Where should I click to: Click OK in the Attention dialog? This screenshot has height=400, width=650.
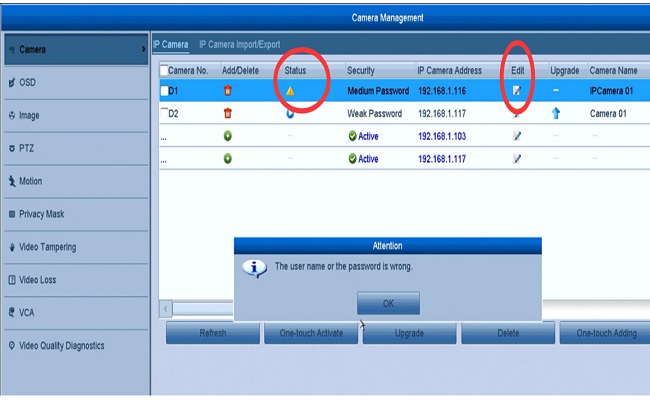[x=388, y=303]
